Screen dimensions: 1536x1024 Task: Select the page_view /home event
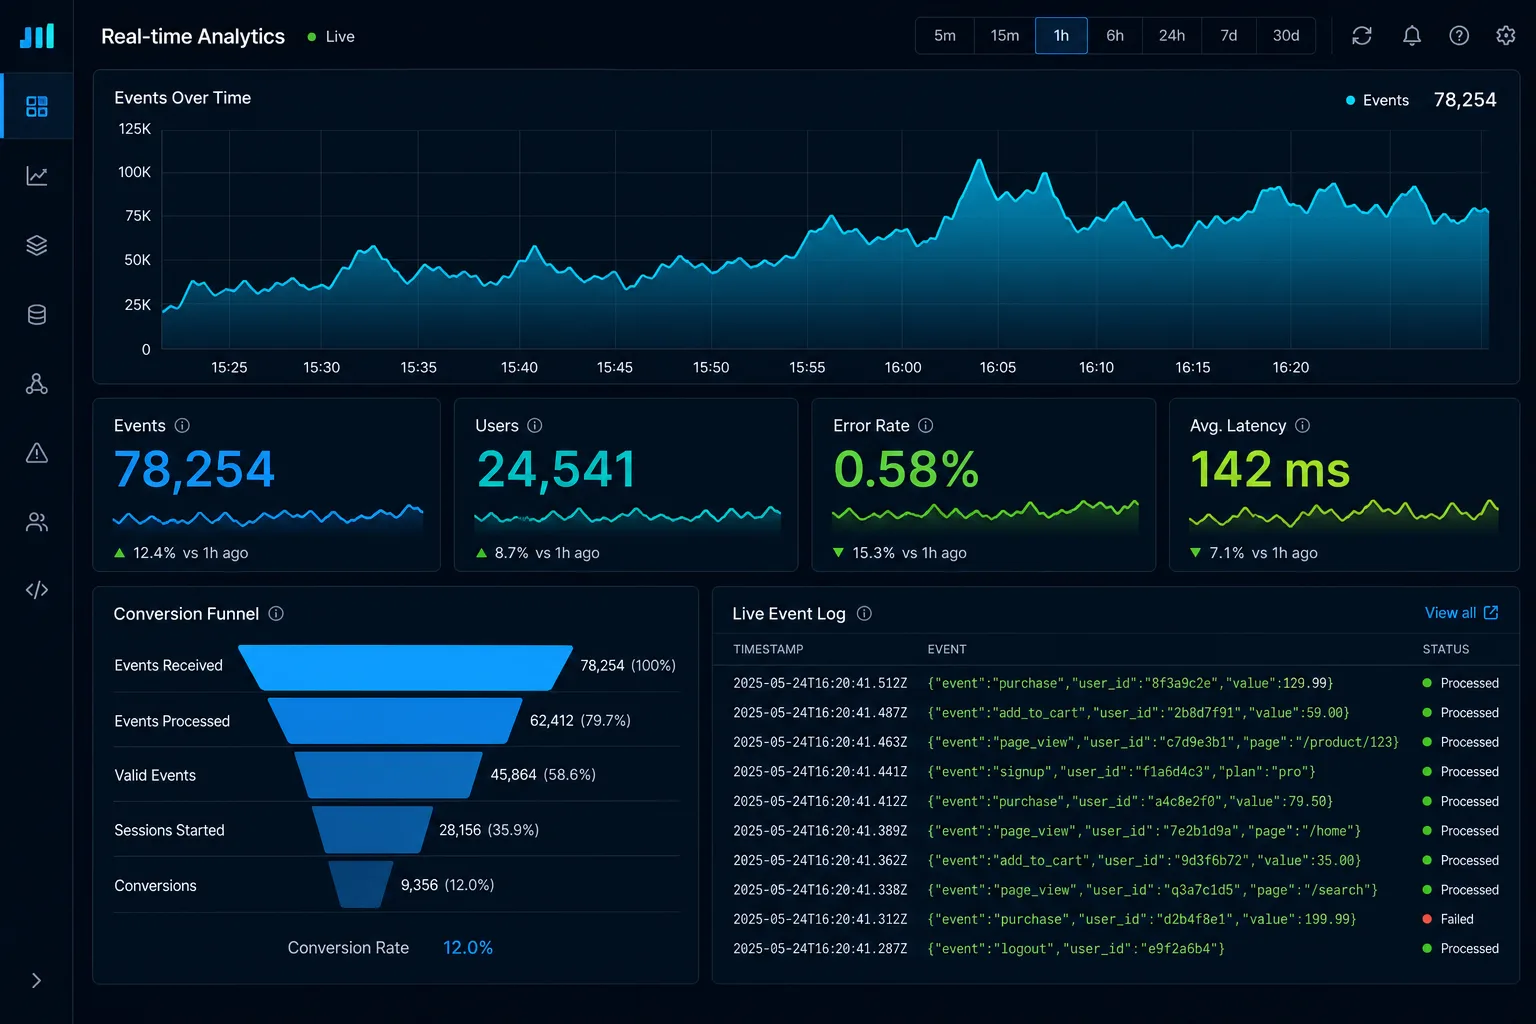[x=1116, y=831]
